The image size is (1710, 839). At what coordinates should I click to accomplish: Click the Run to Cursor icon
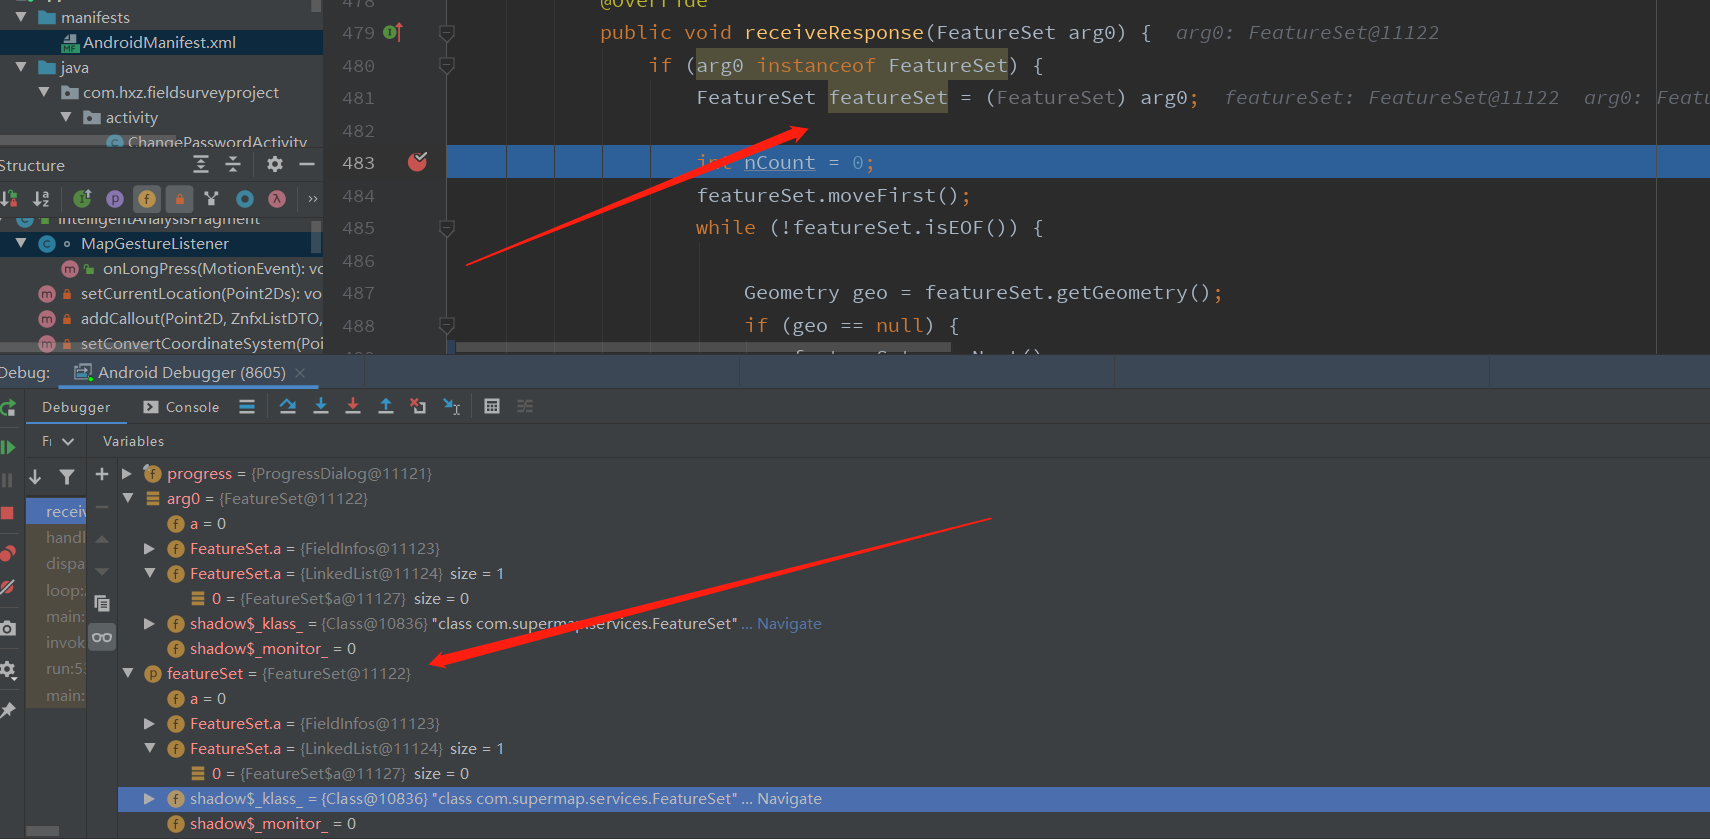click(x=452, y=406)
